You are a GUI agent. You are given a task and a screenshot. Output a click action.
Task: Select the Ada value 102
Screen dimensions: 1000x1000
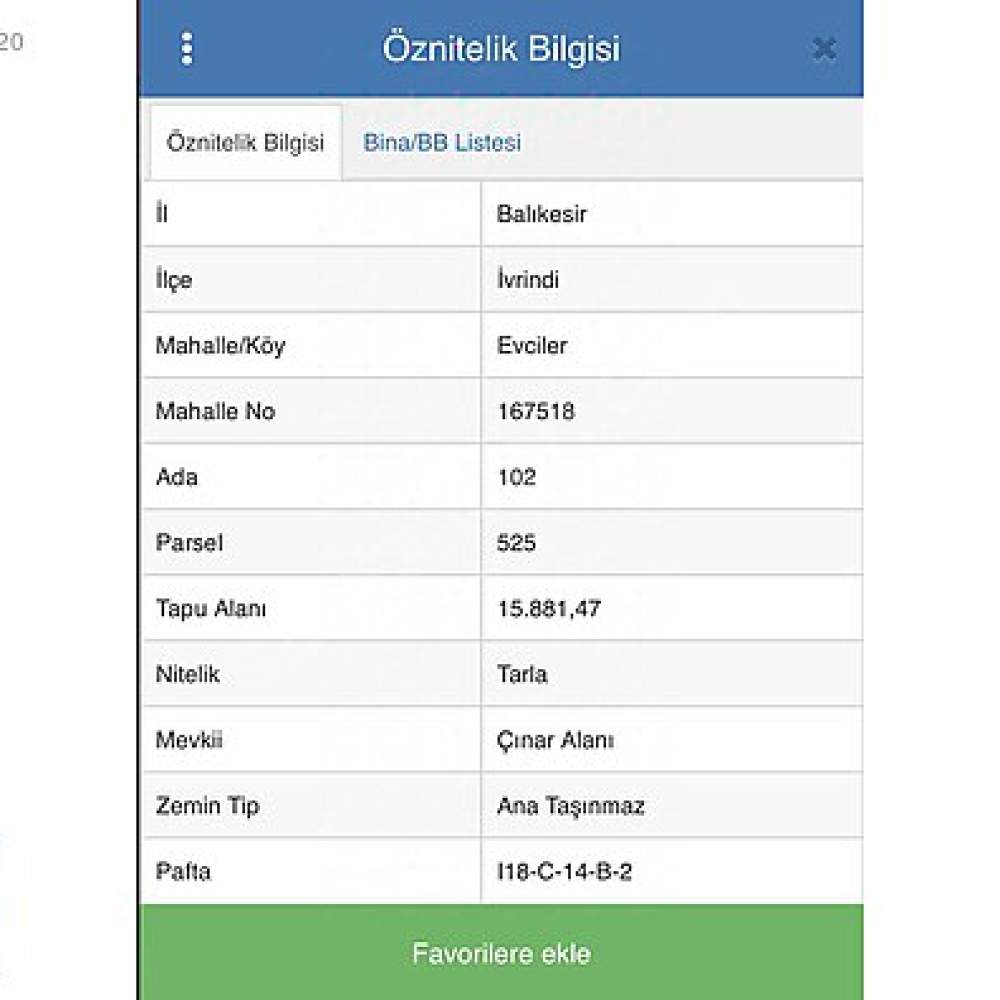(517, 476)
